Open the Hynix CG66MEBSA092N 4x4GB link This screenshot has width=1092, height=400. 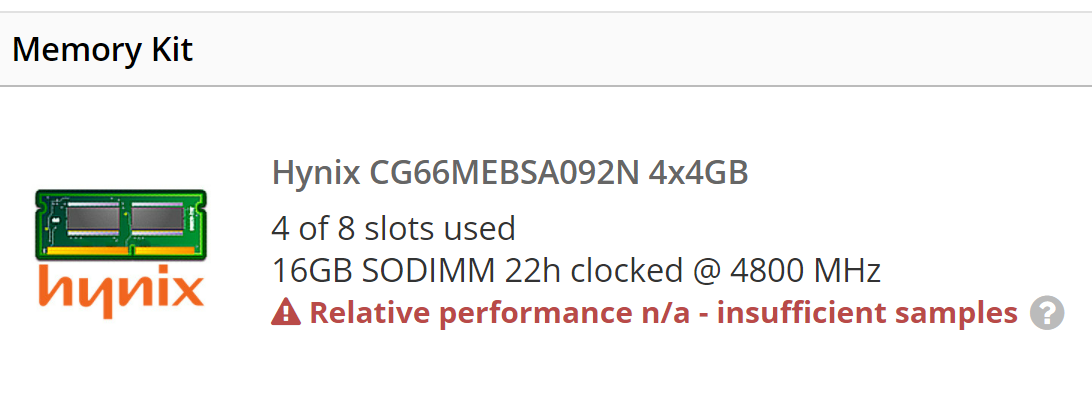click(510, 173)
